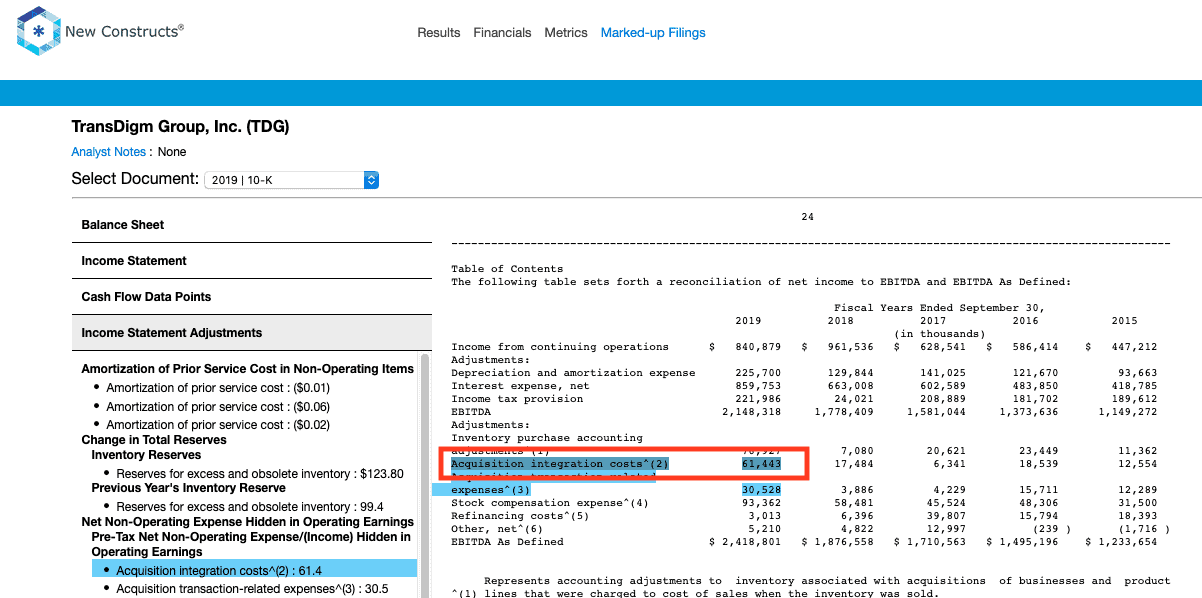Click EBITDA As Defined 2019 value 2,418,801
1202x598 pixels.
(751, 542)
